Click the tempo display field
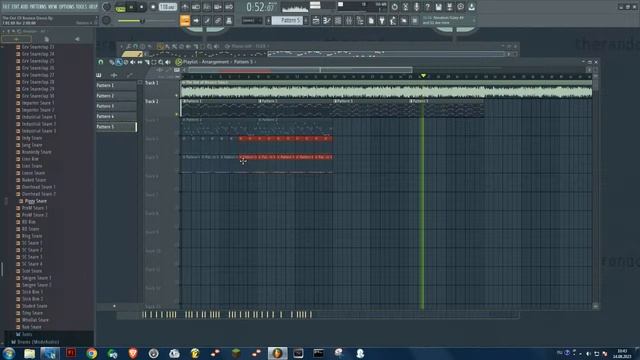This screenshot has width=640, height=360. [x=167, y=7]
